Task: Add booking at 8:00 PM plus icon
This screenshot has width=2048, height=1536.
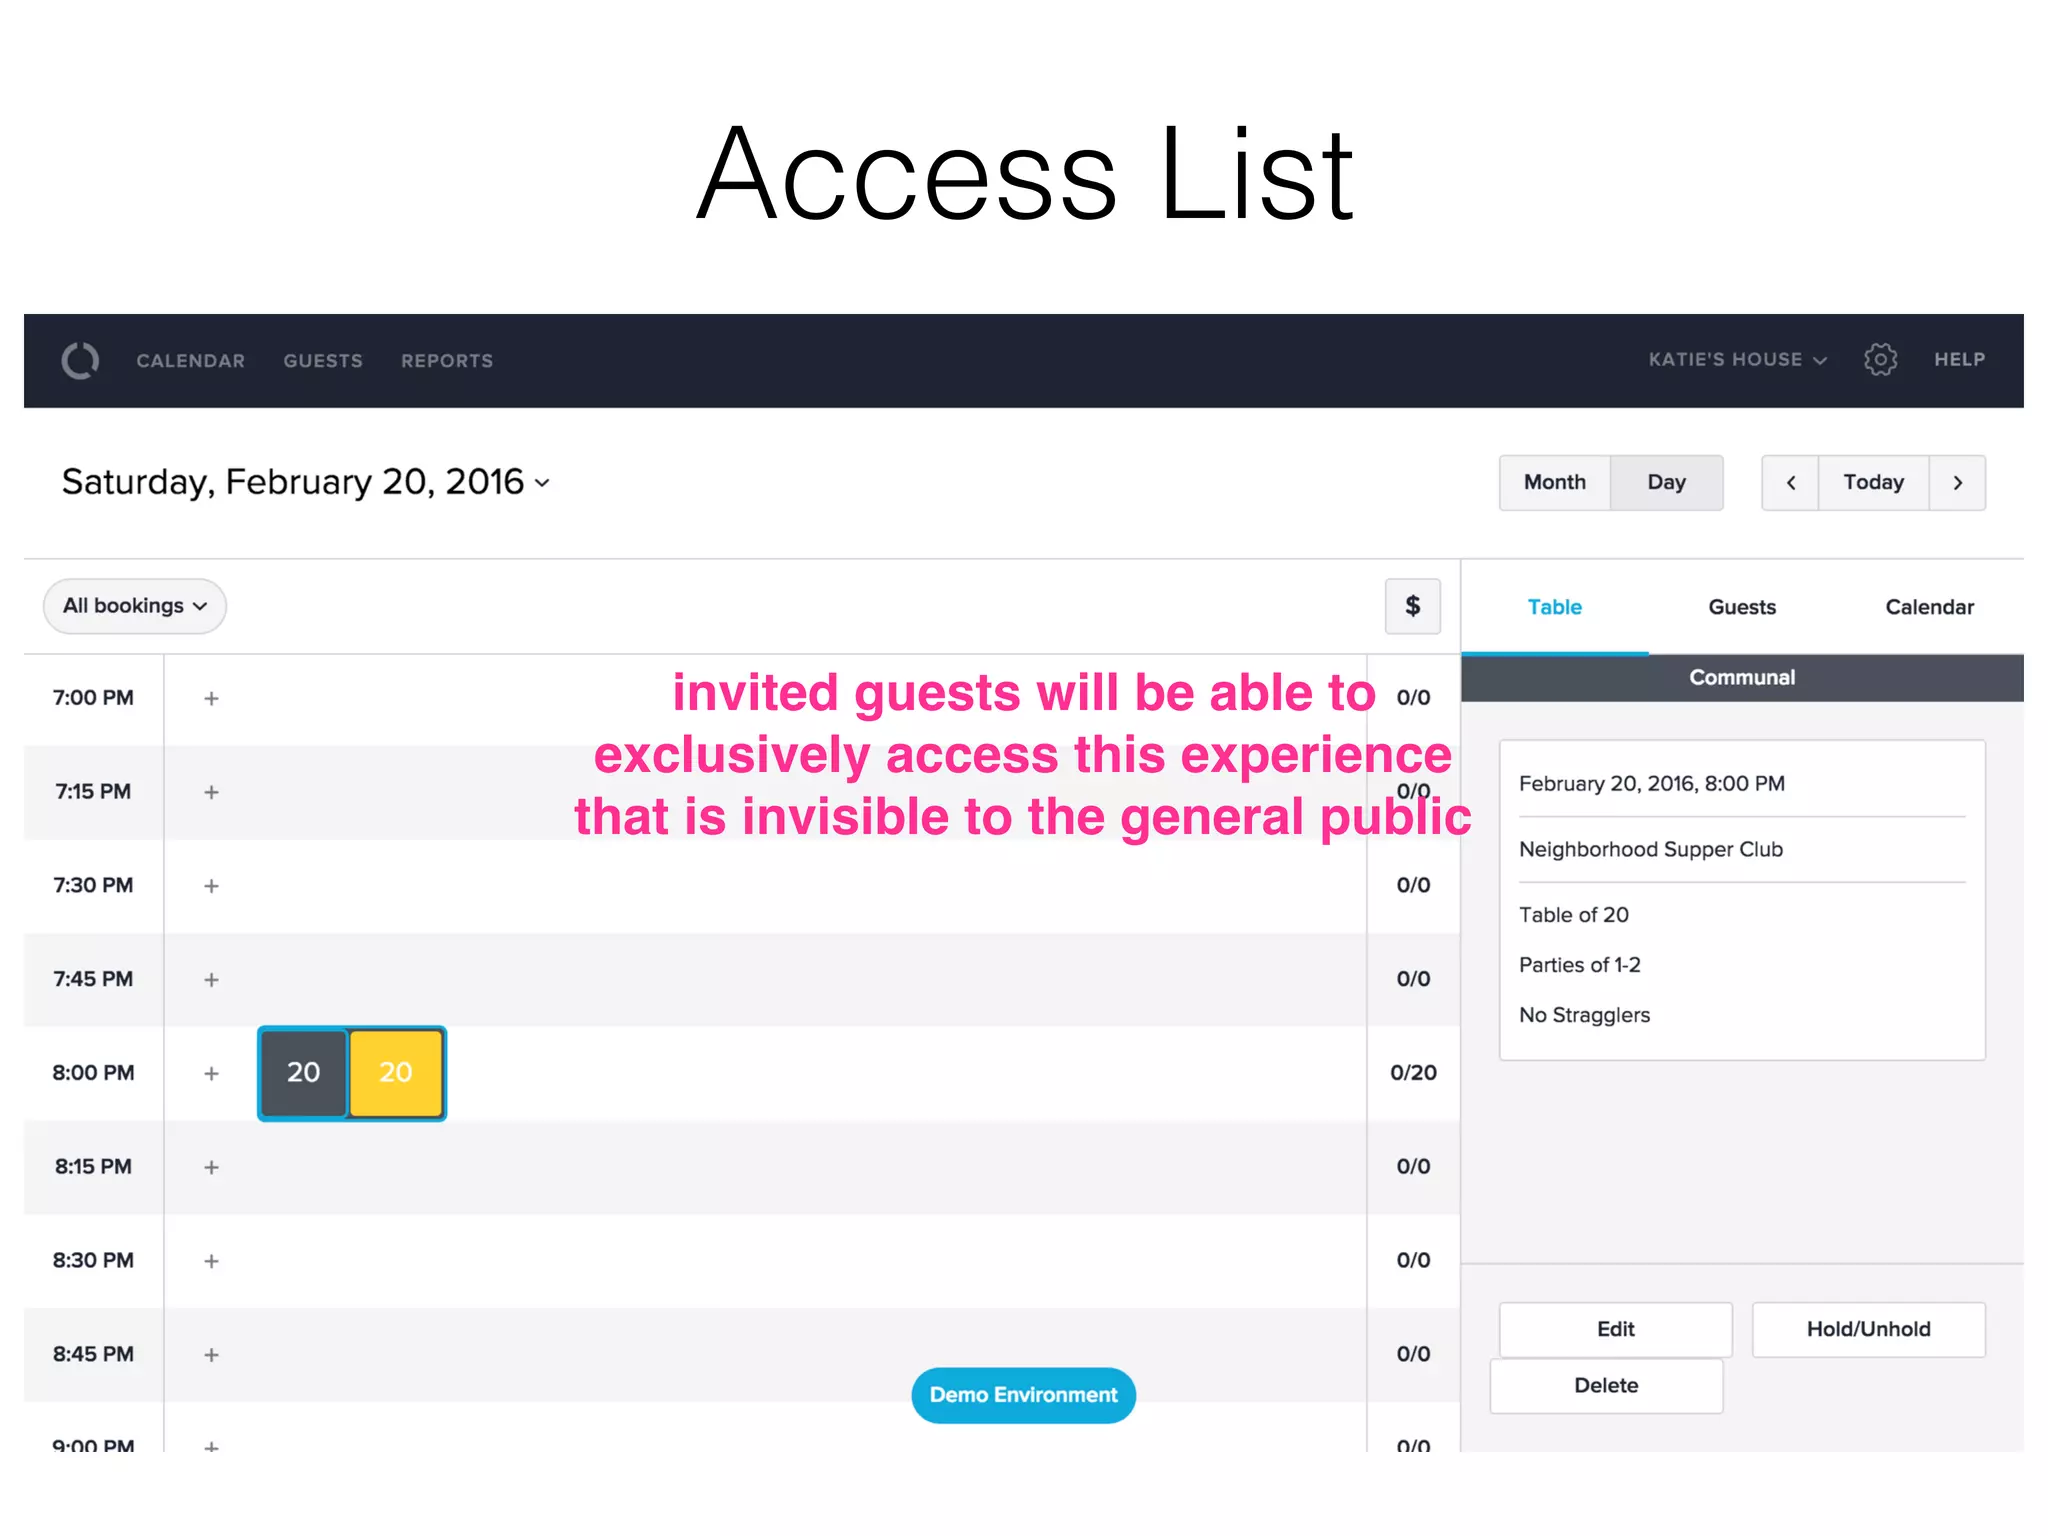Action: tap(211, 1073)
